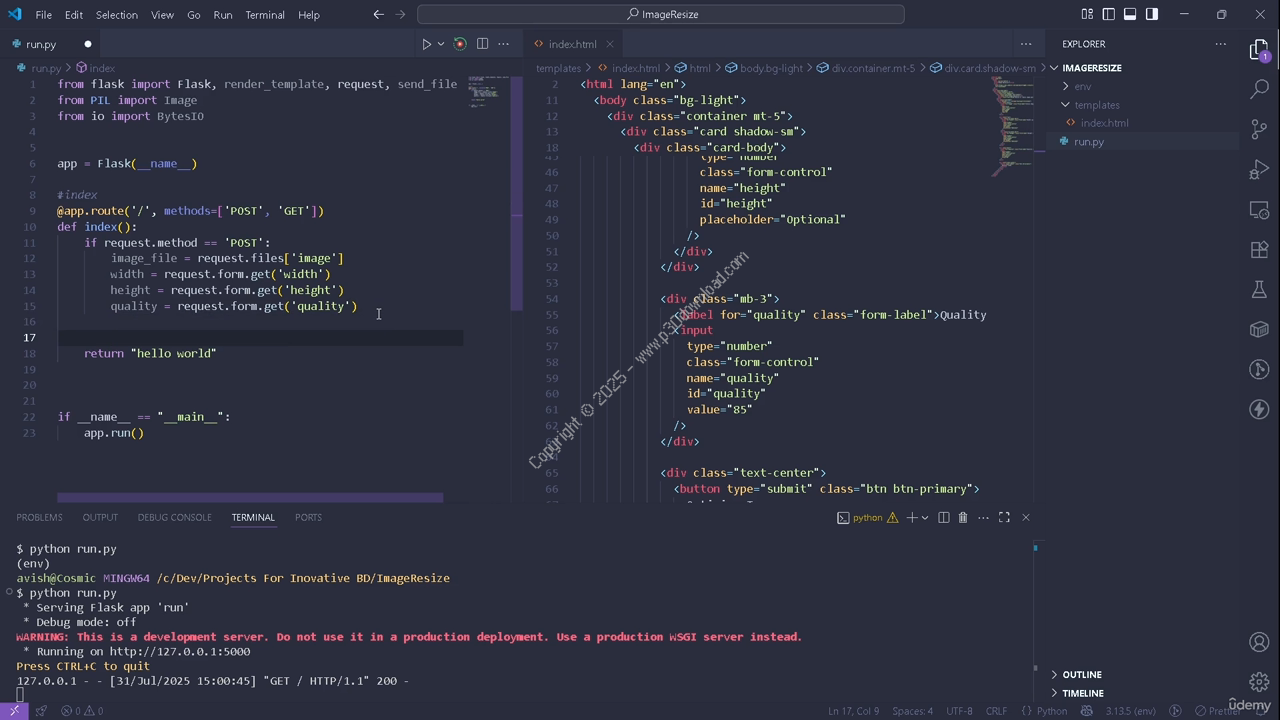This screenshot has width=1280, height=720.
Task: Toggle the bottom panel layout button
Action: (x=1130, y=14)
